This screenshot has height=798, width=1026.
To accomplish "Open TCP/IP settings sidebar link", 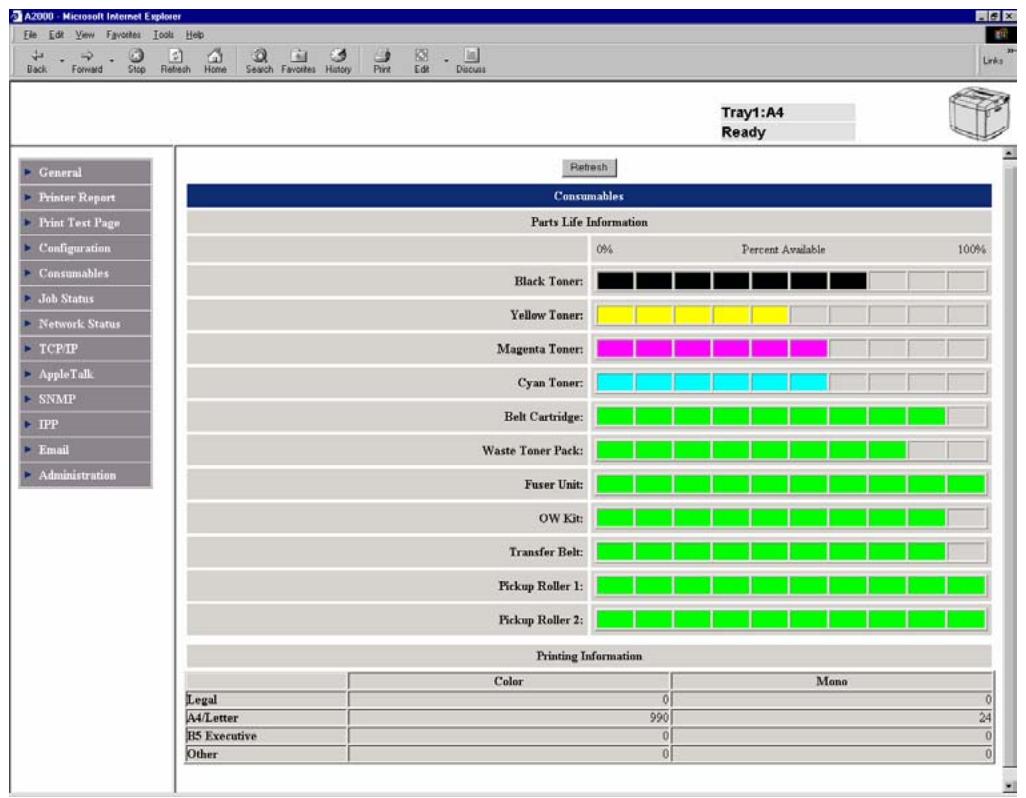I will coord(86,349).
